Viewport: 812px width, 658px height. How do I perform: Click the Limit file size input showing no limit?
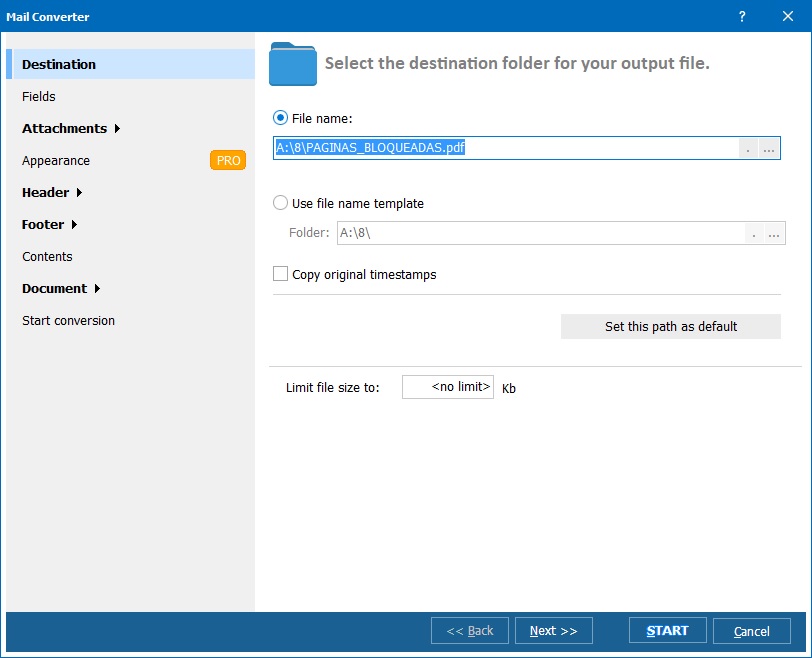pyautogui.click(x=448, y=387)
